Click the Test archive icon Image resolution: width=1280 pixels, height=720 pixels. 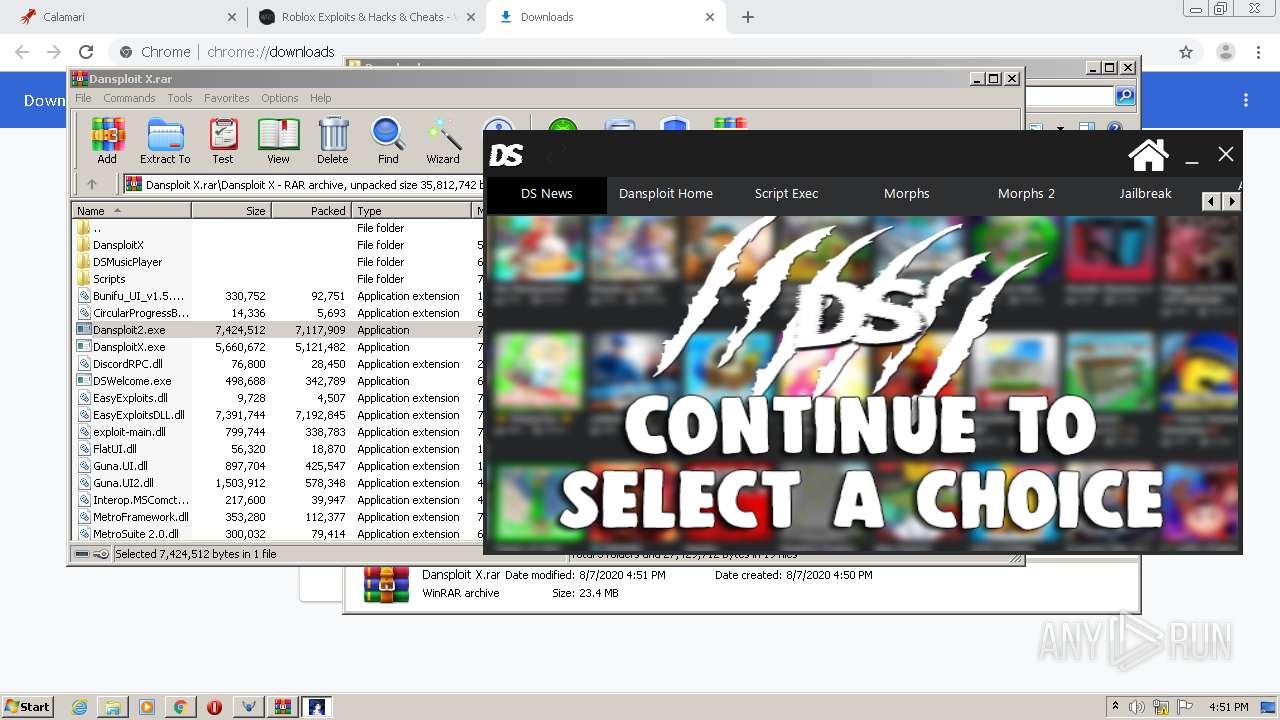coord(223,141)
